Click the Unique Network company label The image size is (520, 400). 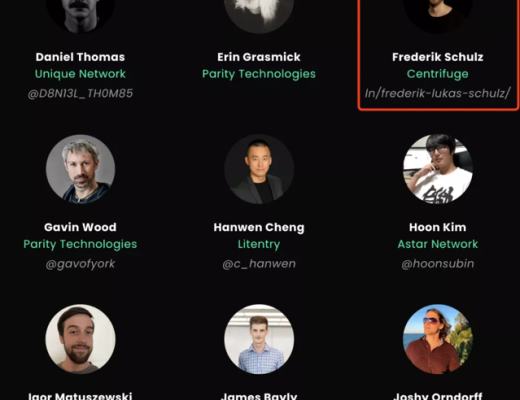(80, 74)
